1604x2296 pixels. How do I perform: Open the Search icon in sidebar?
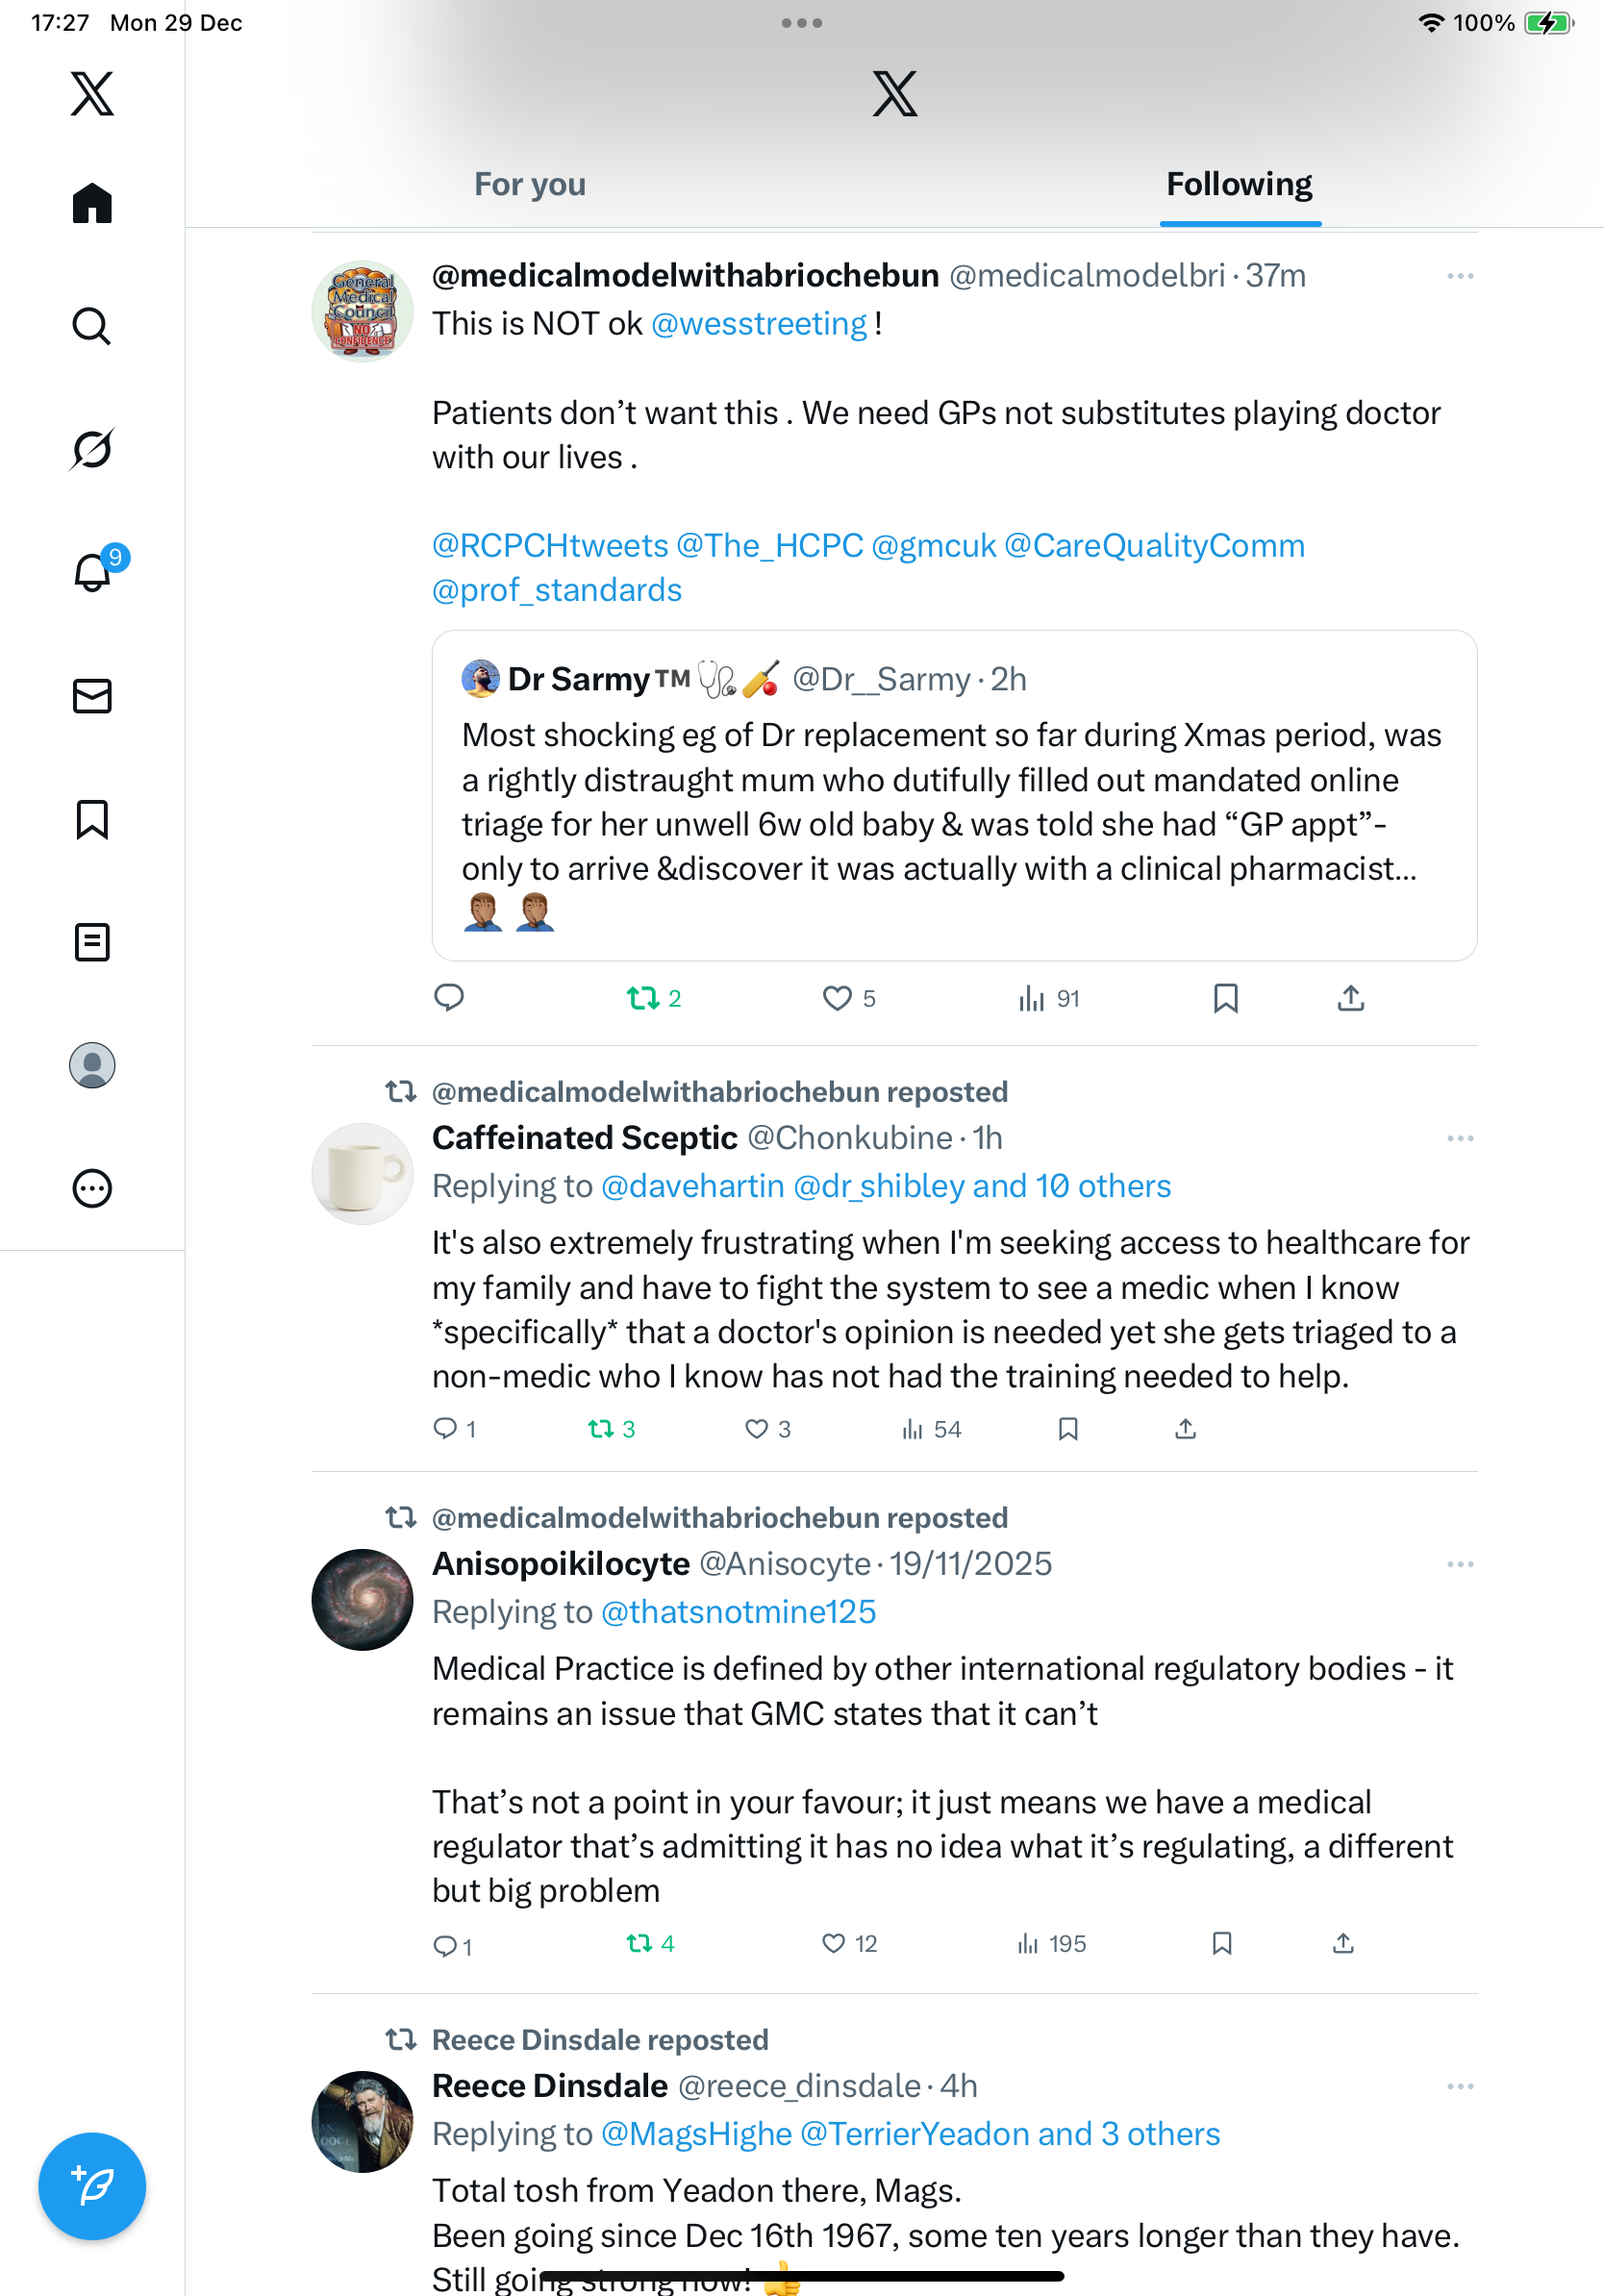tap(91, 326)
